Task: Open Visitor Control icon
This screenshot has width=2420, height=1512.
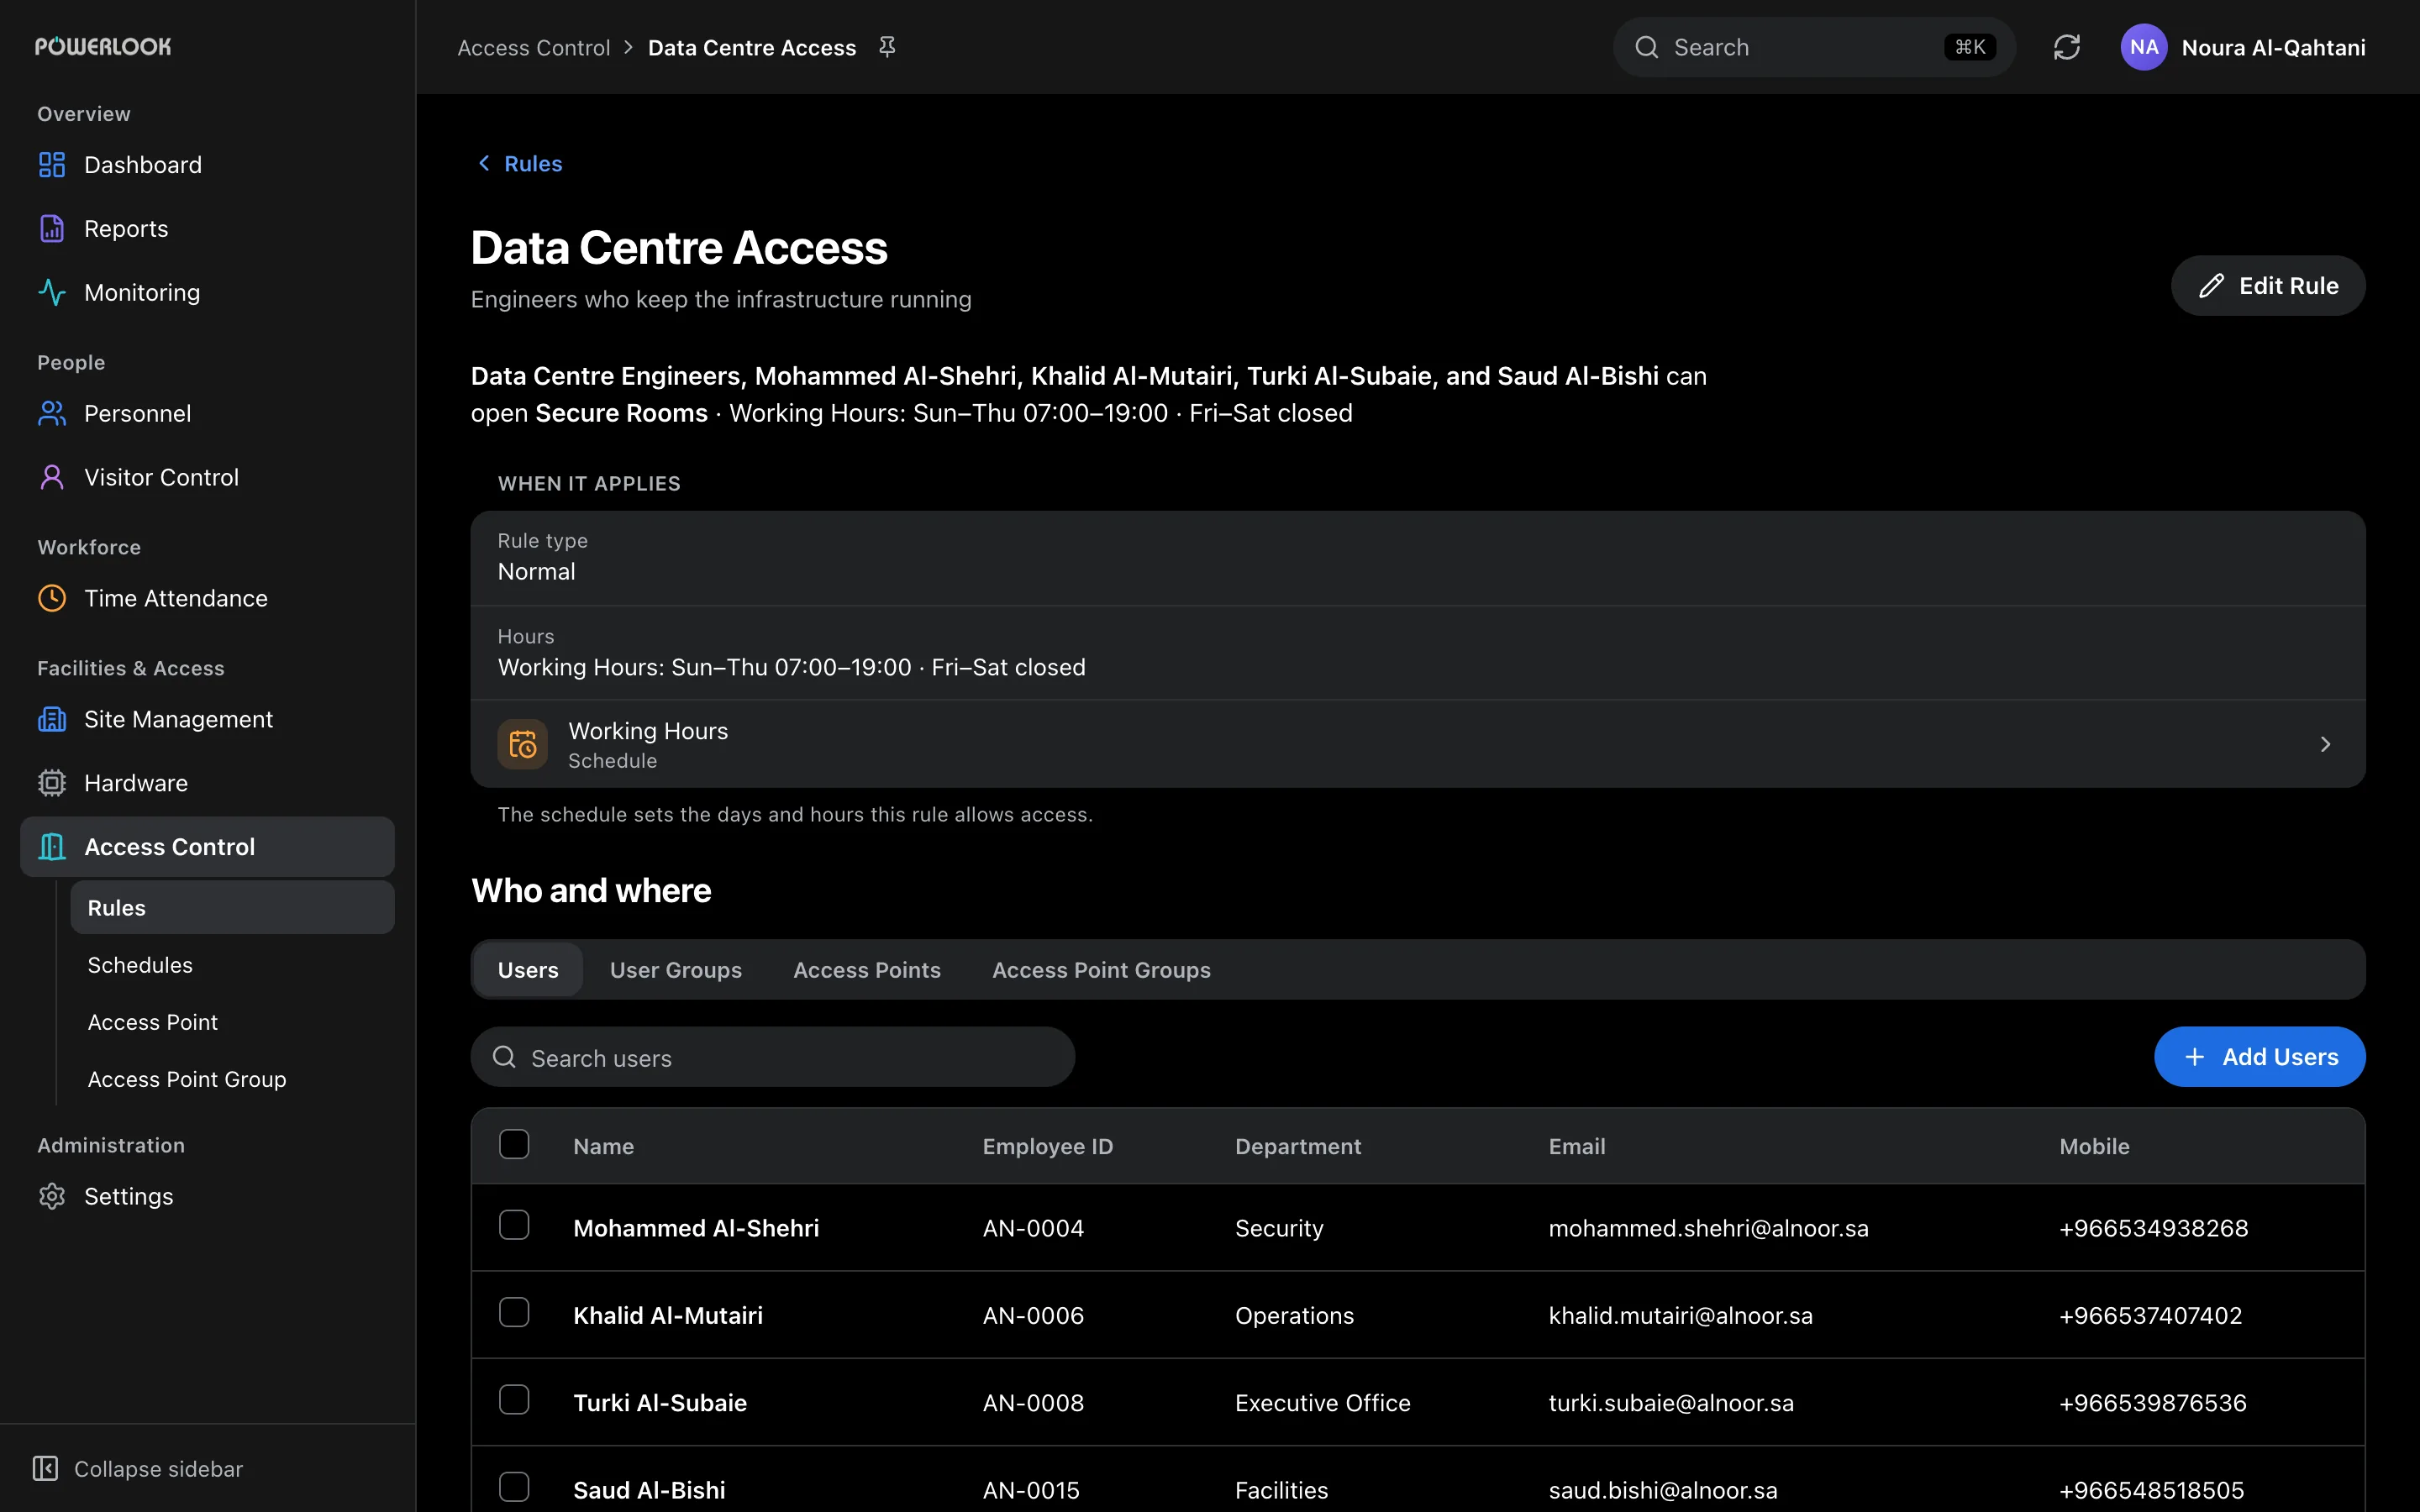Action: tap(52, 478)
